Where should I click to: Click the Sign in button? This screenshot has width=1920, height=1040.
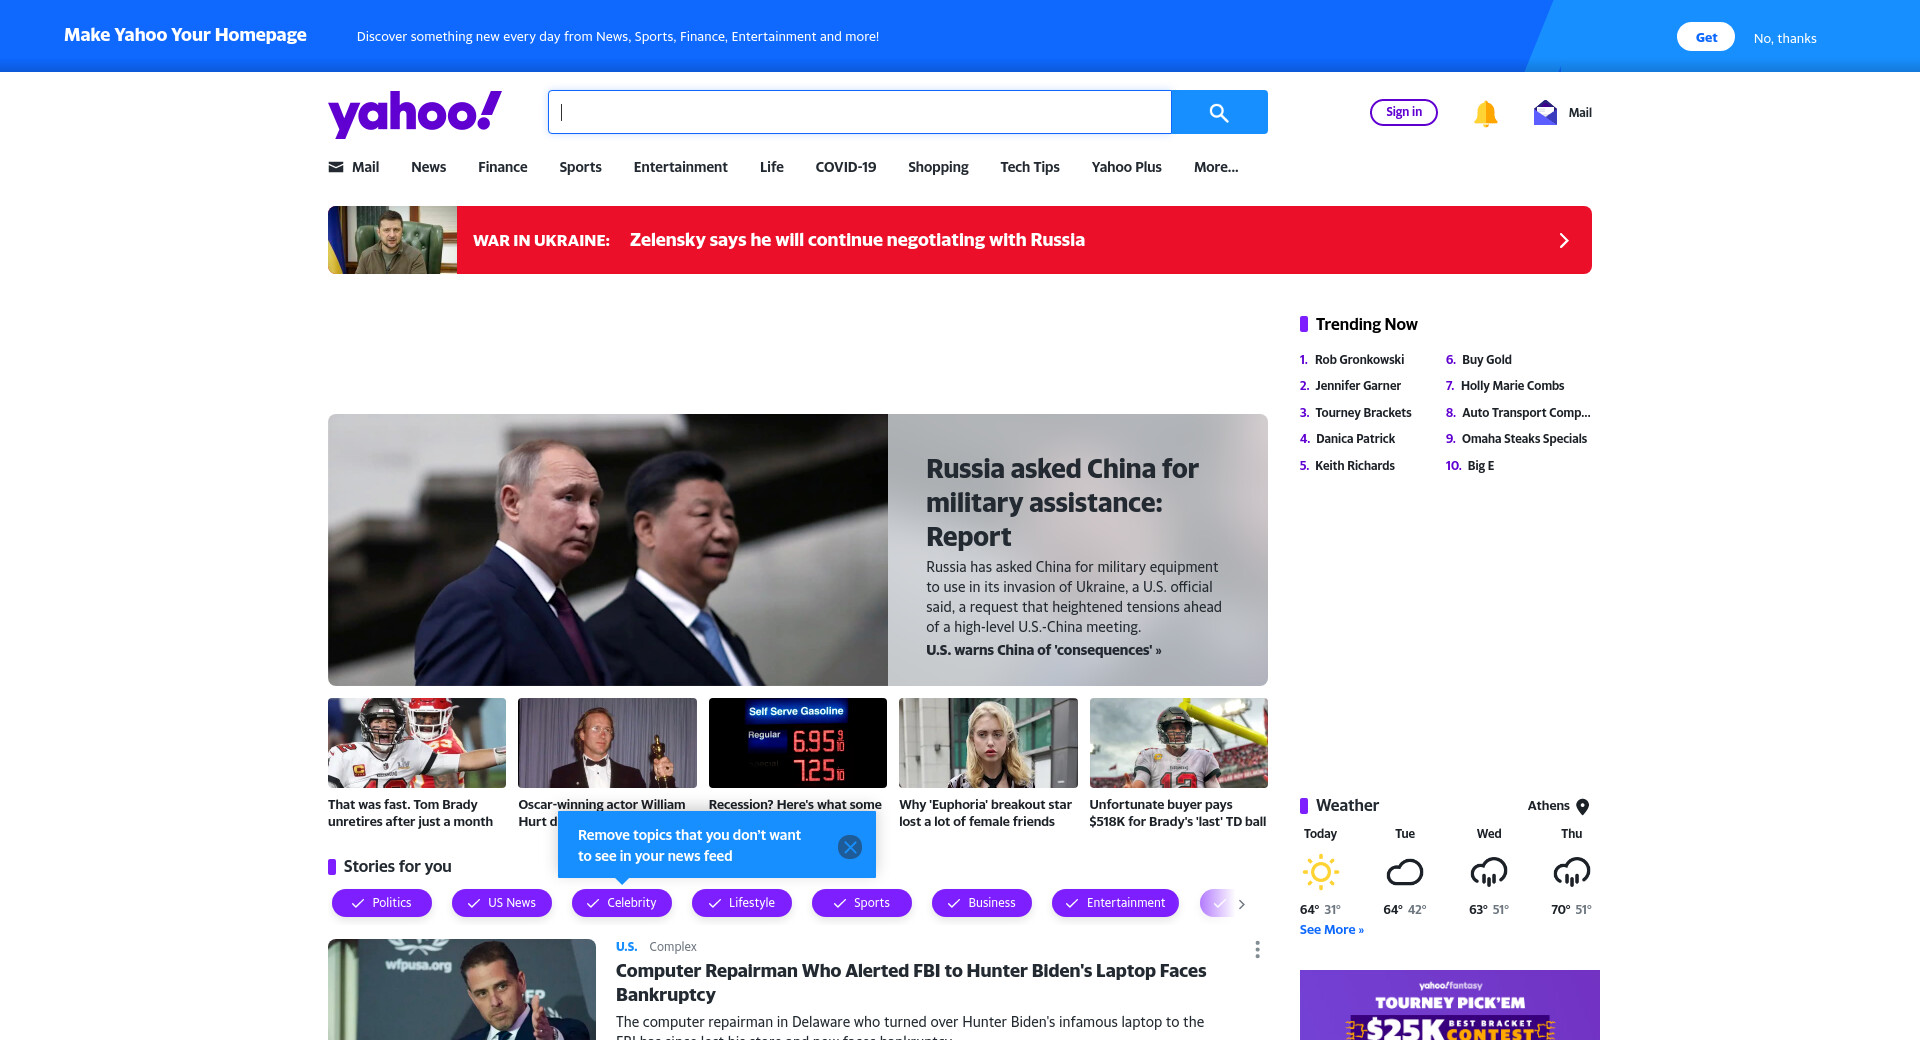tap(1403, 112)
